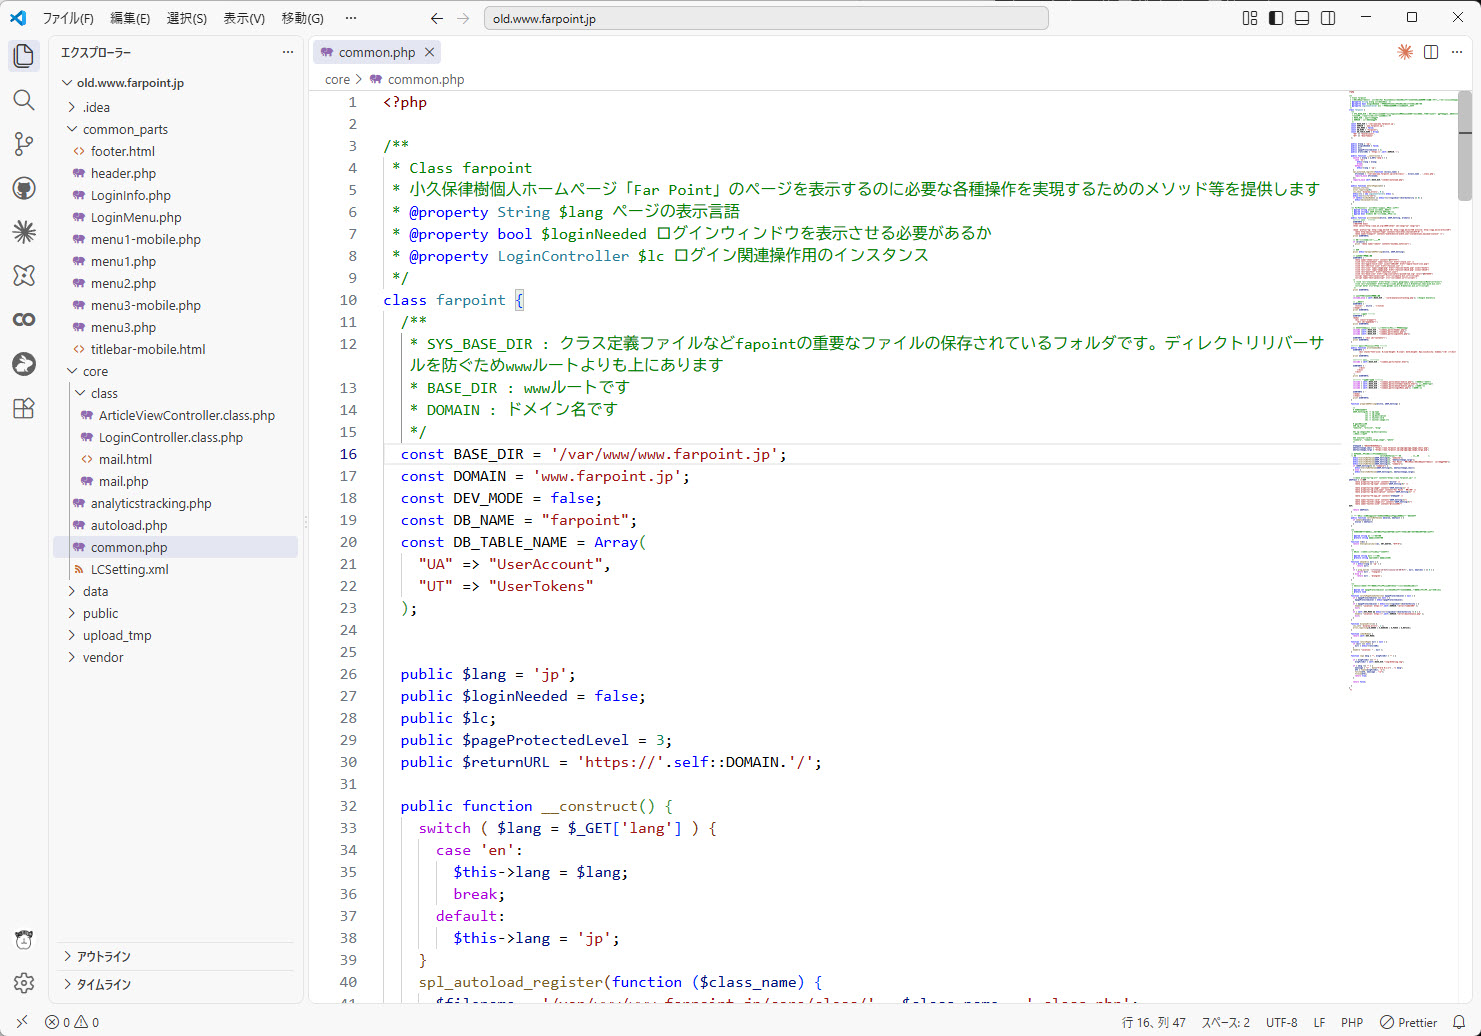The width and height of the screenshot is (1481, 1036).
Task: Open the Accounts icon at bottom of activity bar
Action: click(x=24, y=940)
